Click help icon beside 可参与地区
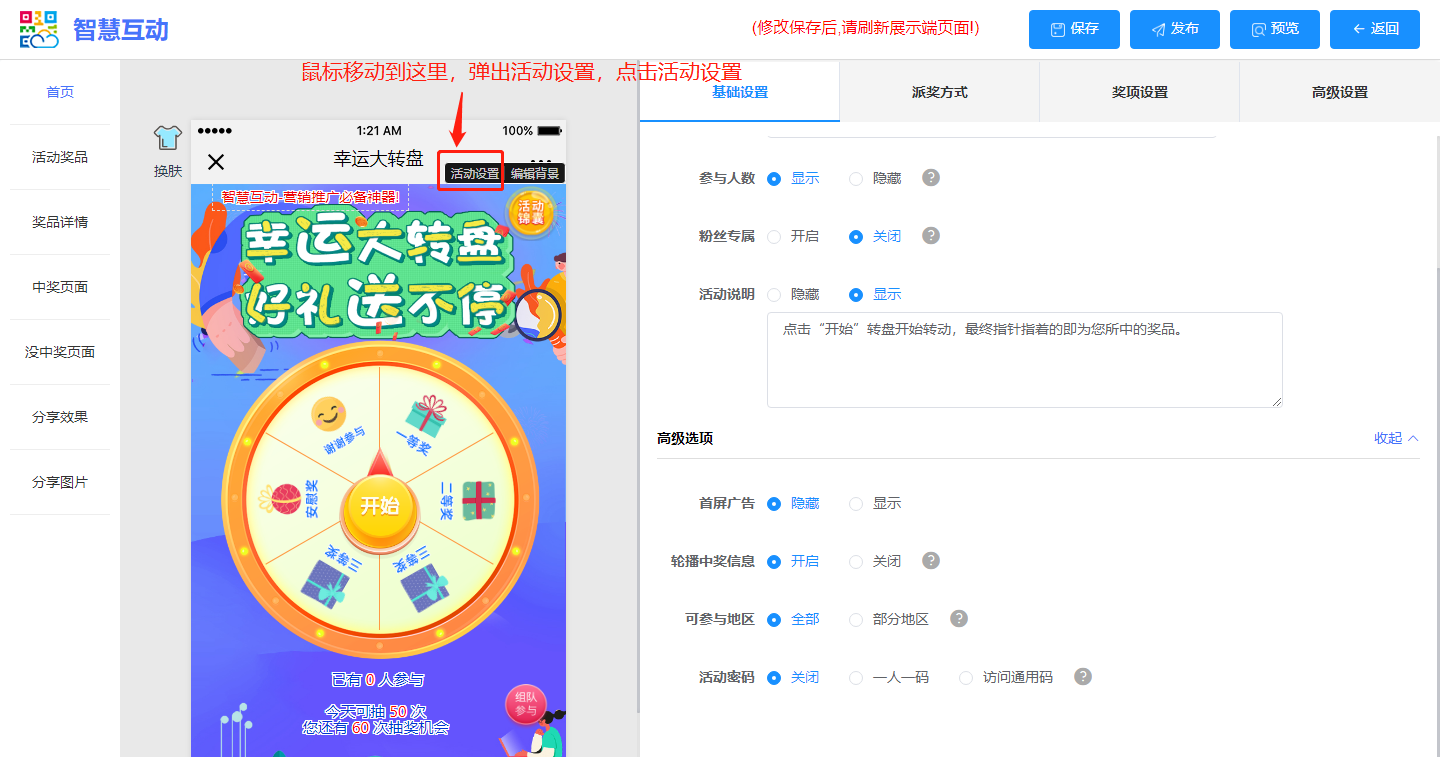Screen dimensions: 1440x757 click(x=959, y=619)
